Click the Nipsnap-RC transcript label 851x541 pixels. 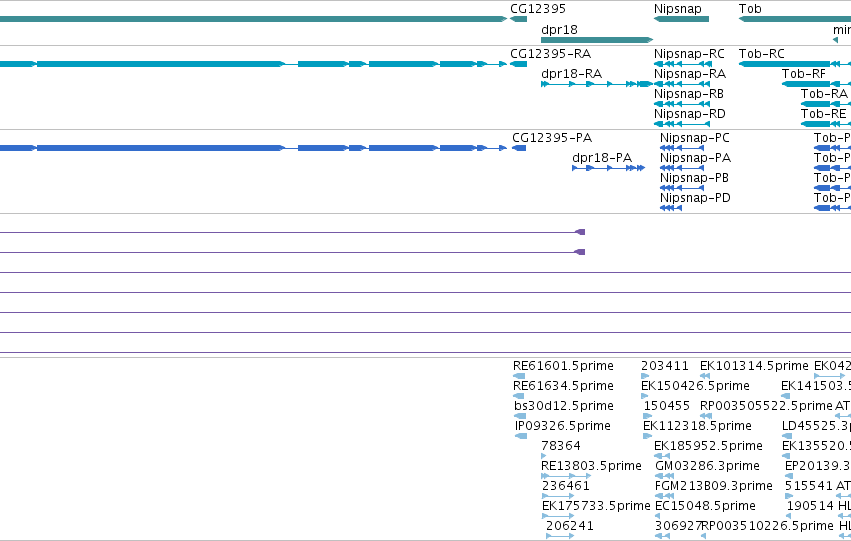click(689, 54)
